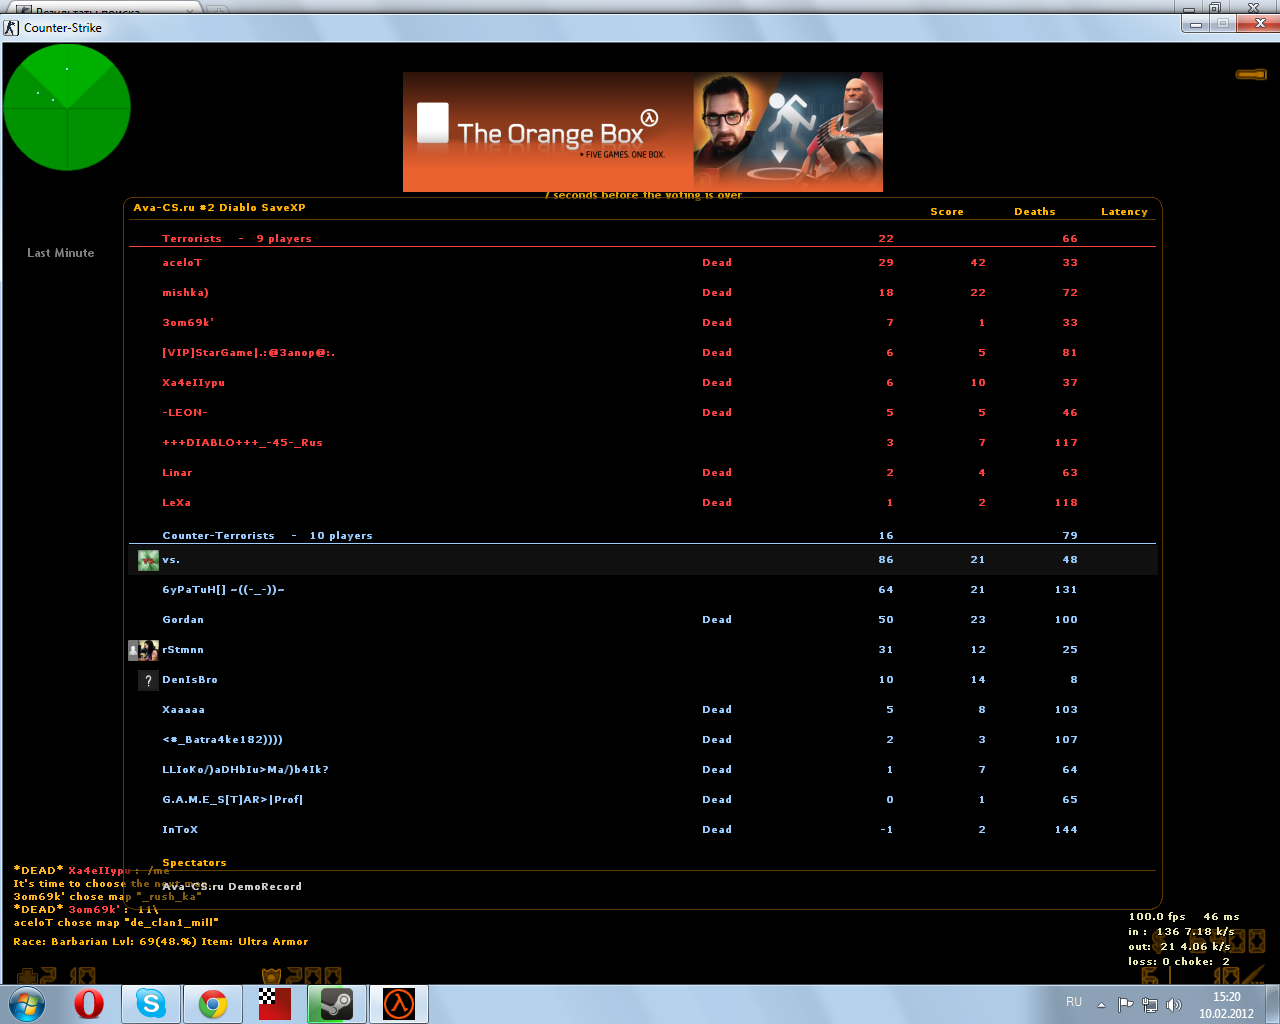1280x1024 pixels.
Task: Click the Counter-Strike title bar icon
Action: coord(11,28)
